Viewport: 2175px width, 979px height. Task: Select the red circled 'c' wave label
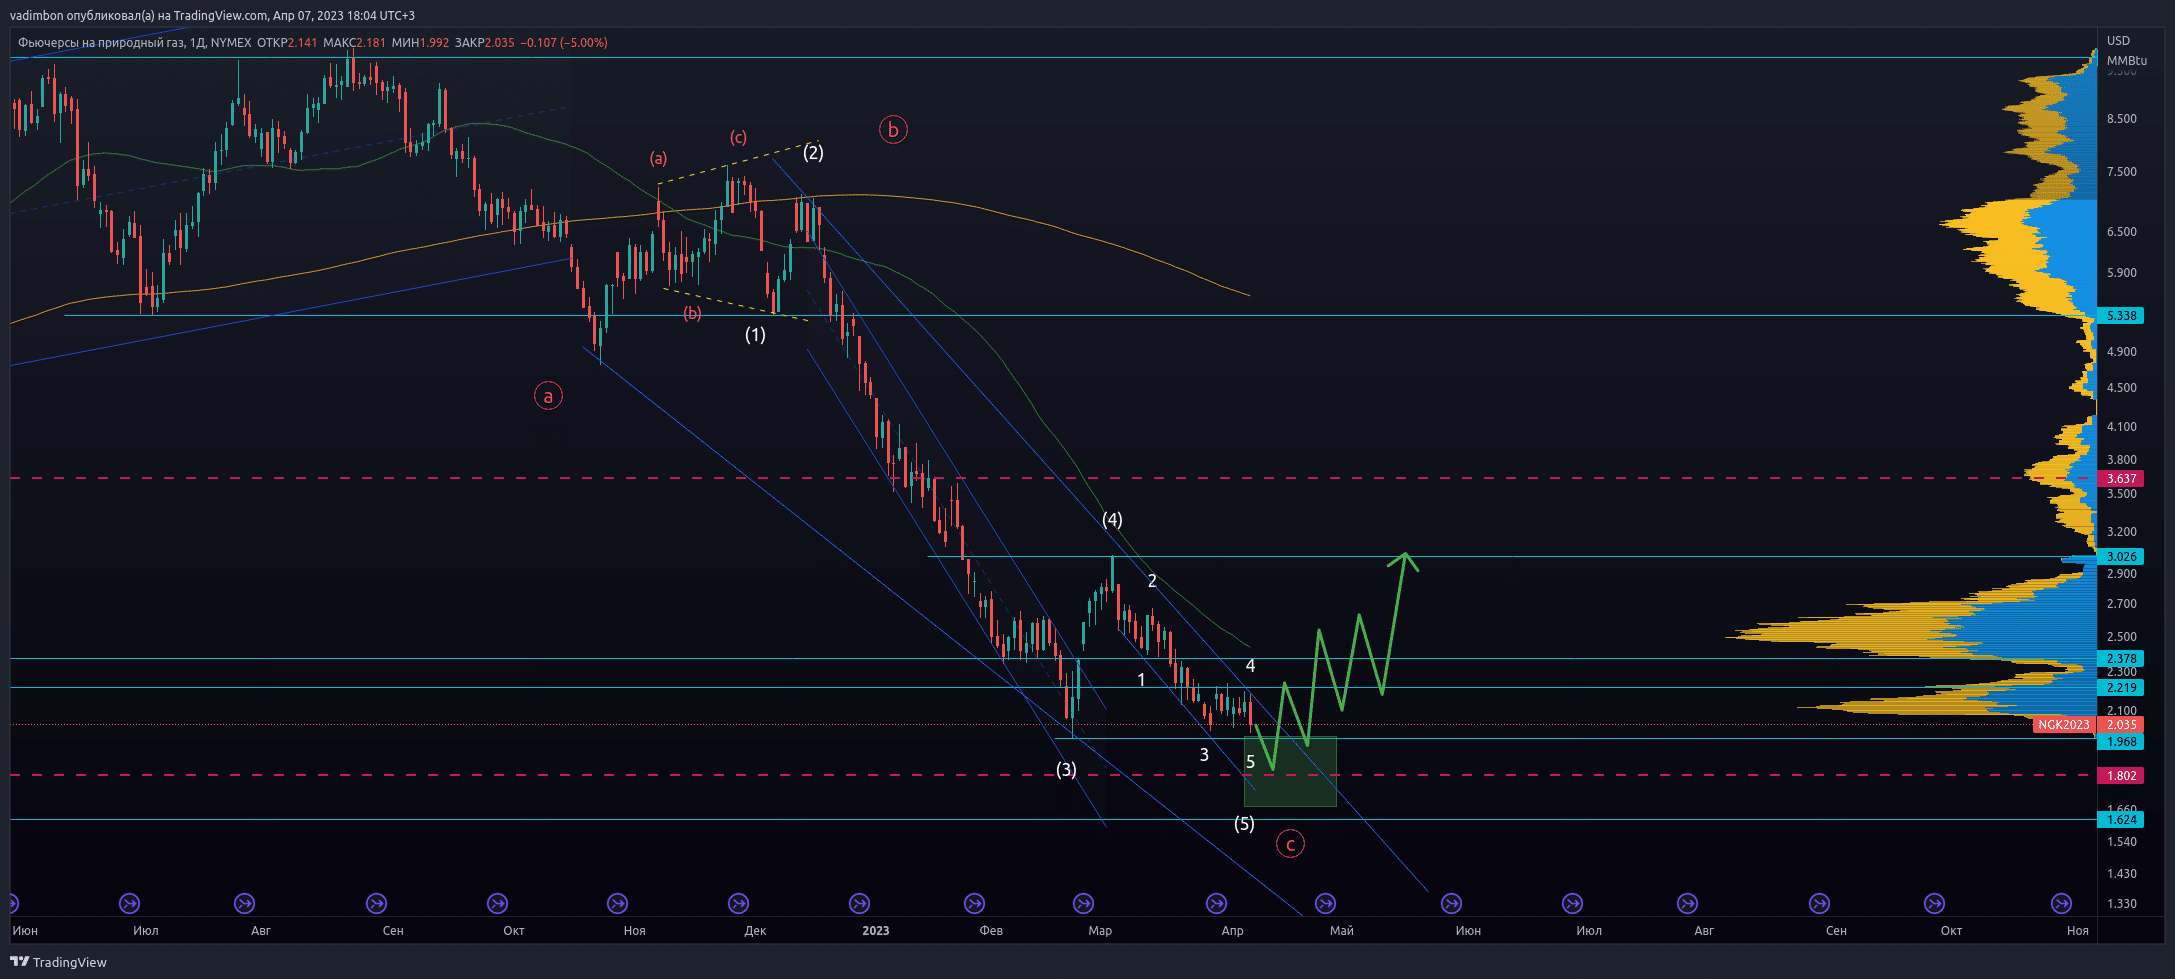tap(1290, 845)
